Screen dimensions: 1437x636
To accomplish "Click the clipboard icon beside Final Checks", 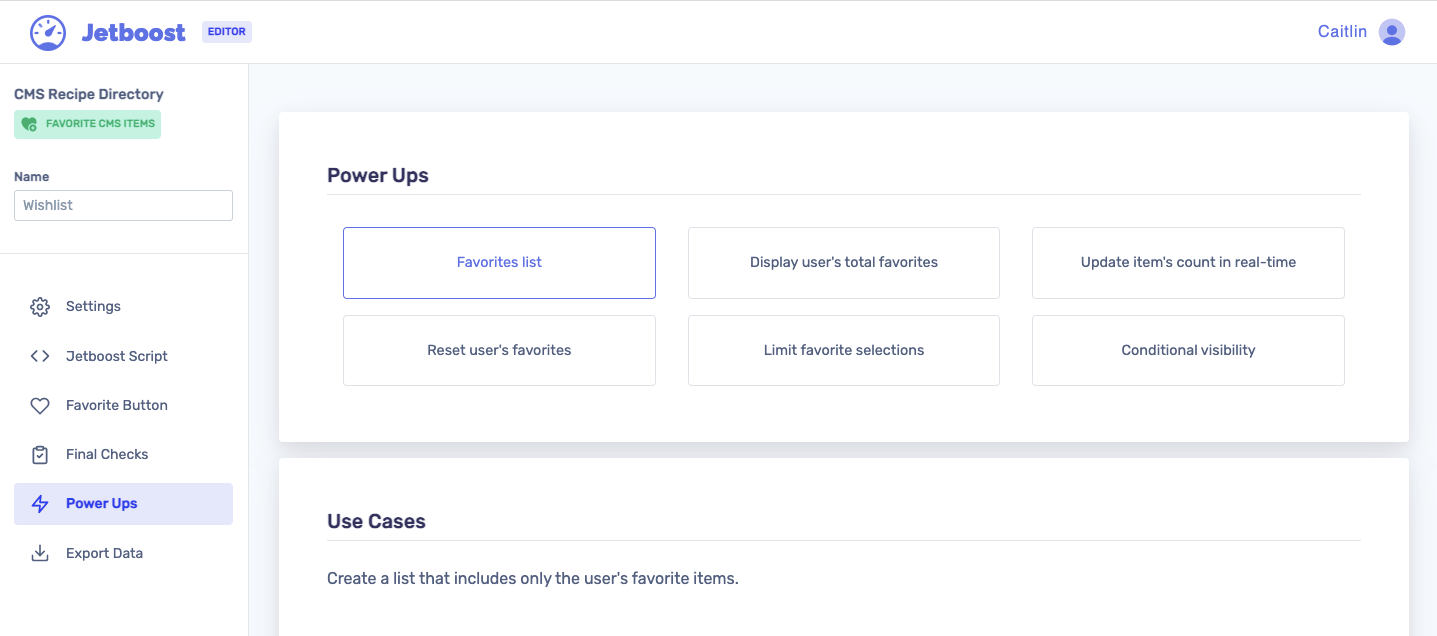I will (40, 454).
